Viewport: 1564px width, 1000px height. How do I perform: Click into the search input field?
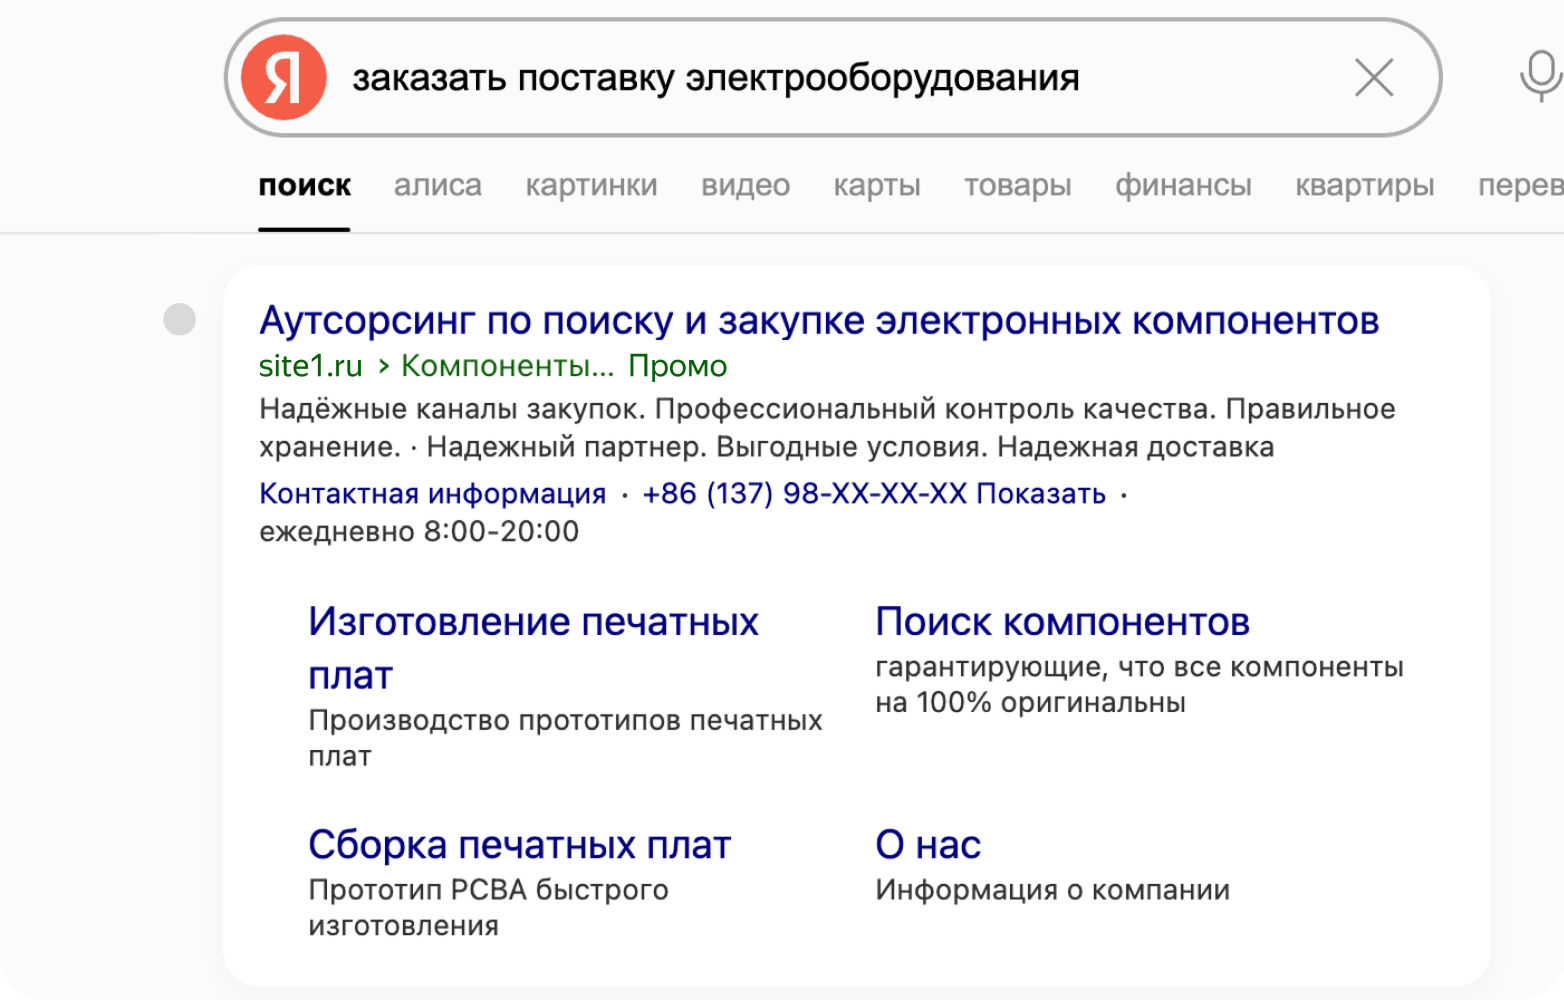coord(800,78)
